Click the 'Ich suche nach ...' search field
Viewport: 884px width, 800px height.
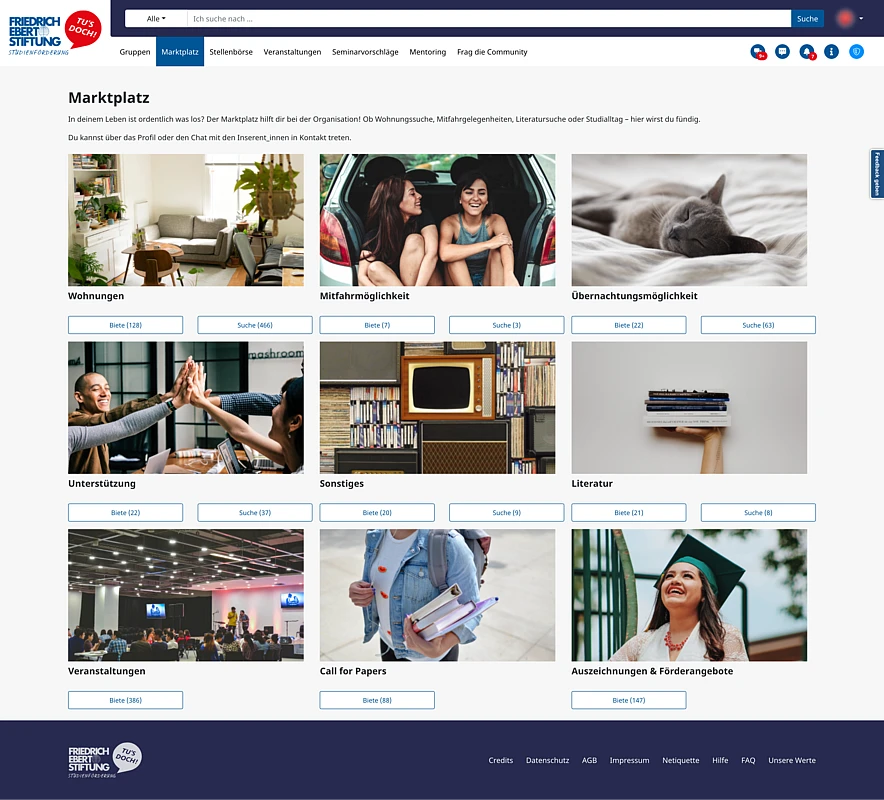489,19
